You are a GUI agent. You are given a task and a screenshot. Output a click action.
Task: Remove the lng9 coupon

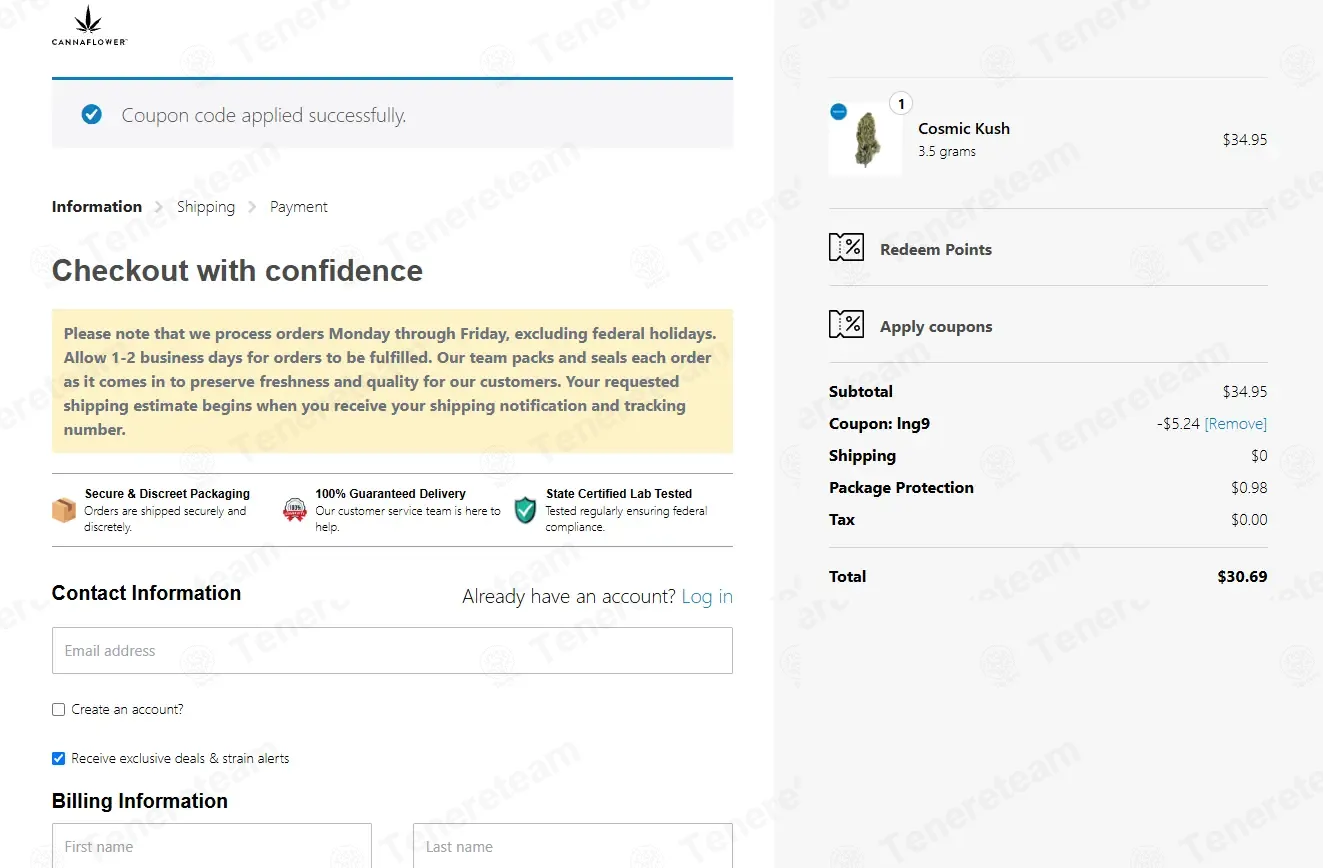[1236, 424]
